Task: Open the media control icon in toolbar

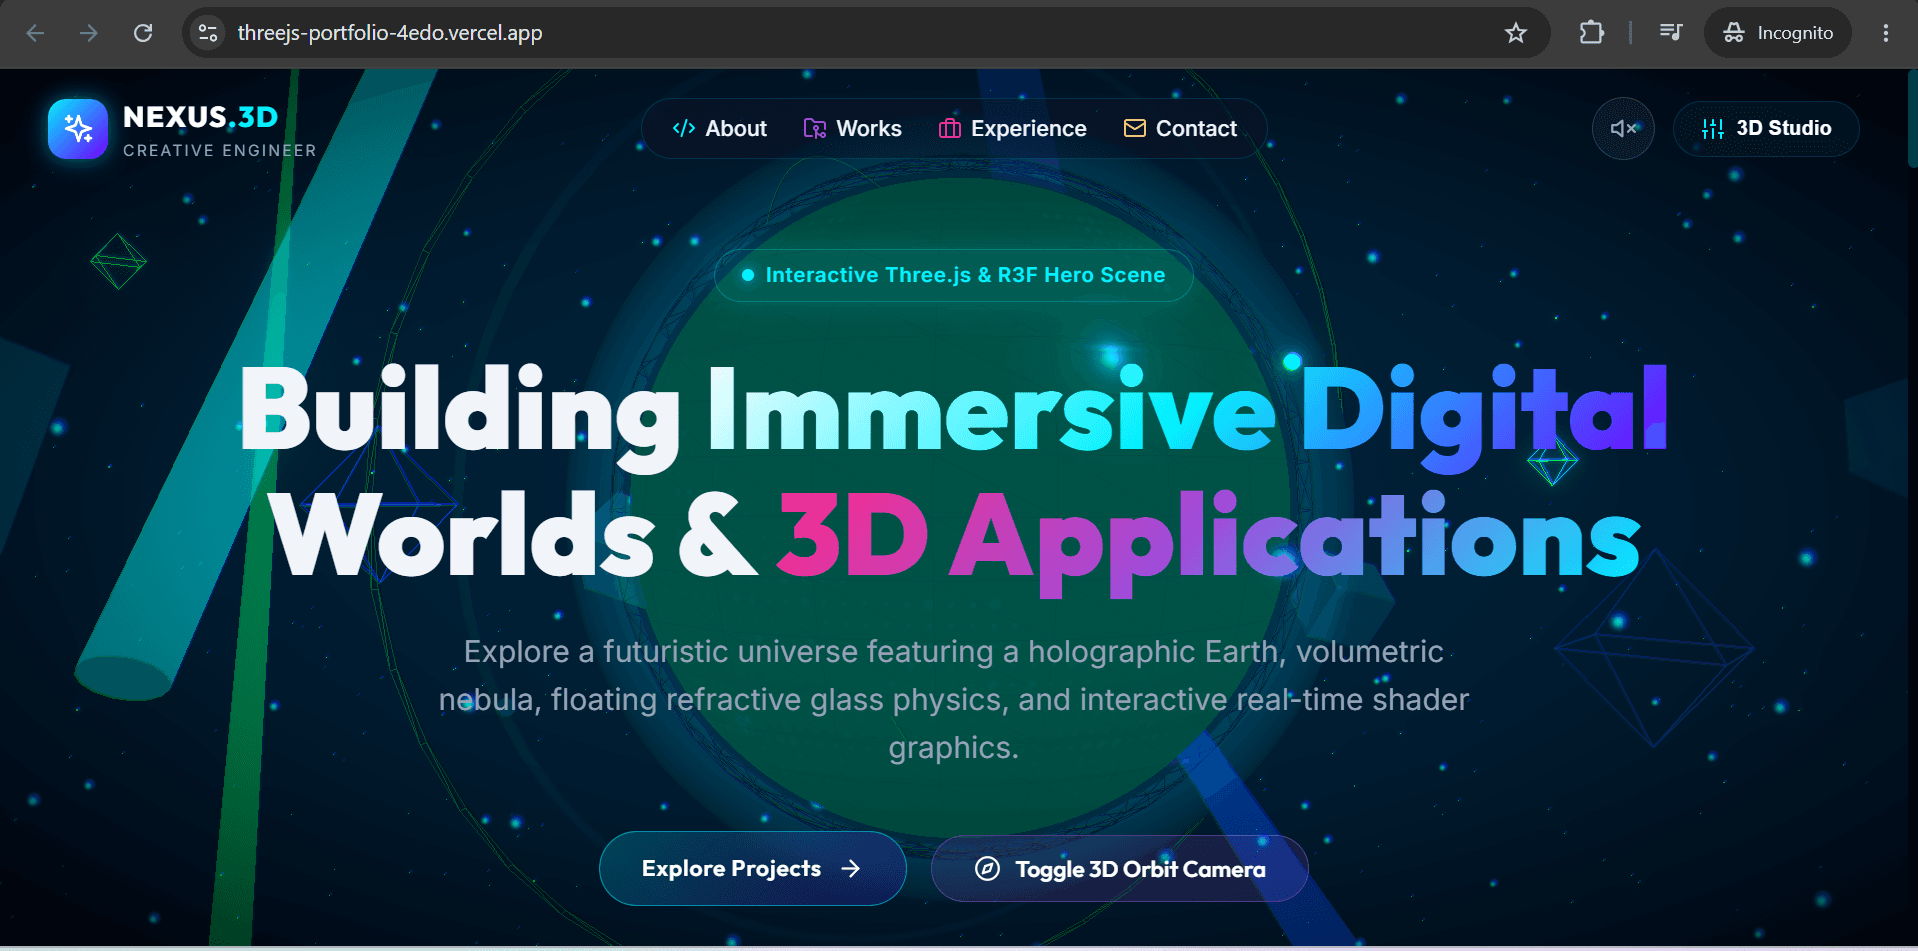Action: coord(1670,33)
